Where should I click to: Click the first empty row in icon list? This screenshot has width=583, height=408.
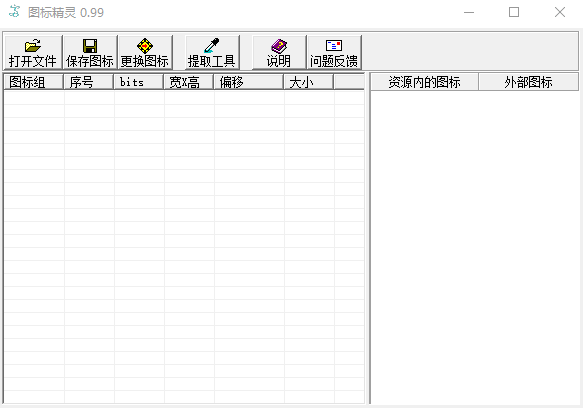pyautogui.click(x=184, y=98)
